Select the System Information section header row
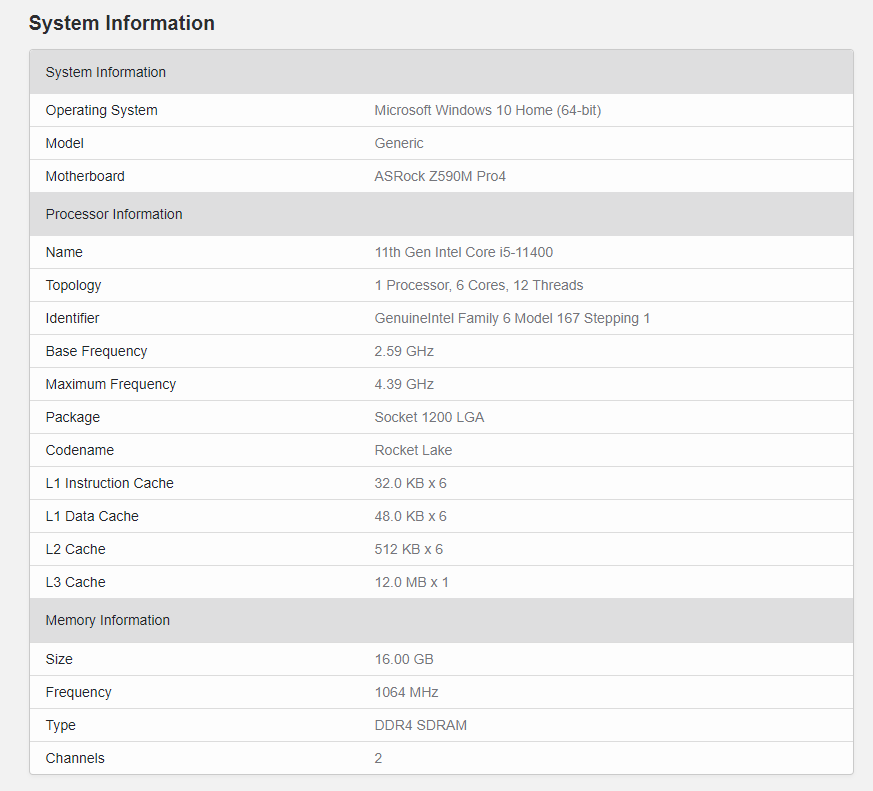873x791 pixels. click(x=441, y=72)
